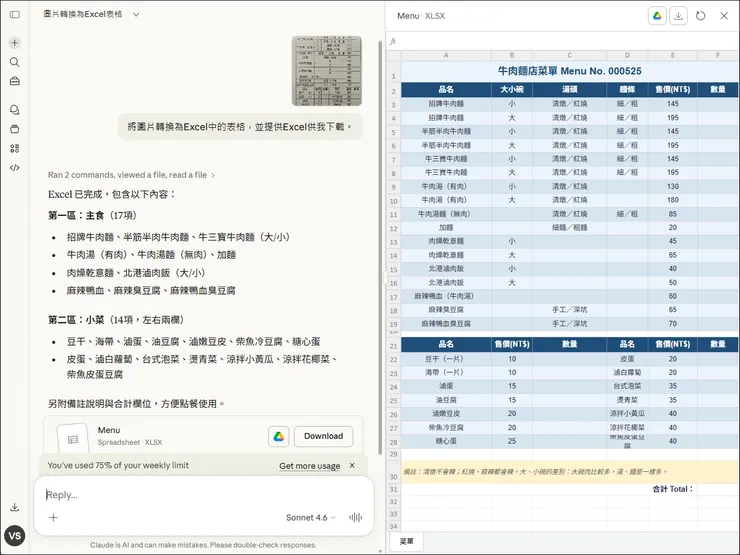740x555 pixels.
Task: Select column D header
Action: click(627, 55)
